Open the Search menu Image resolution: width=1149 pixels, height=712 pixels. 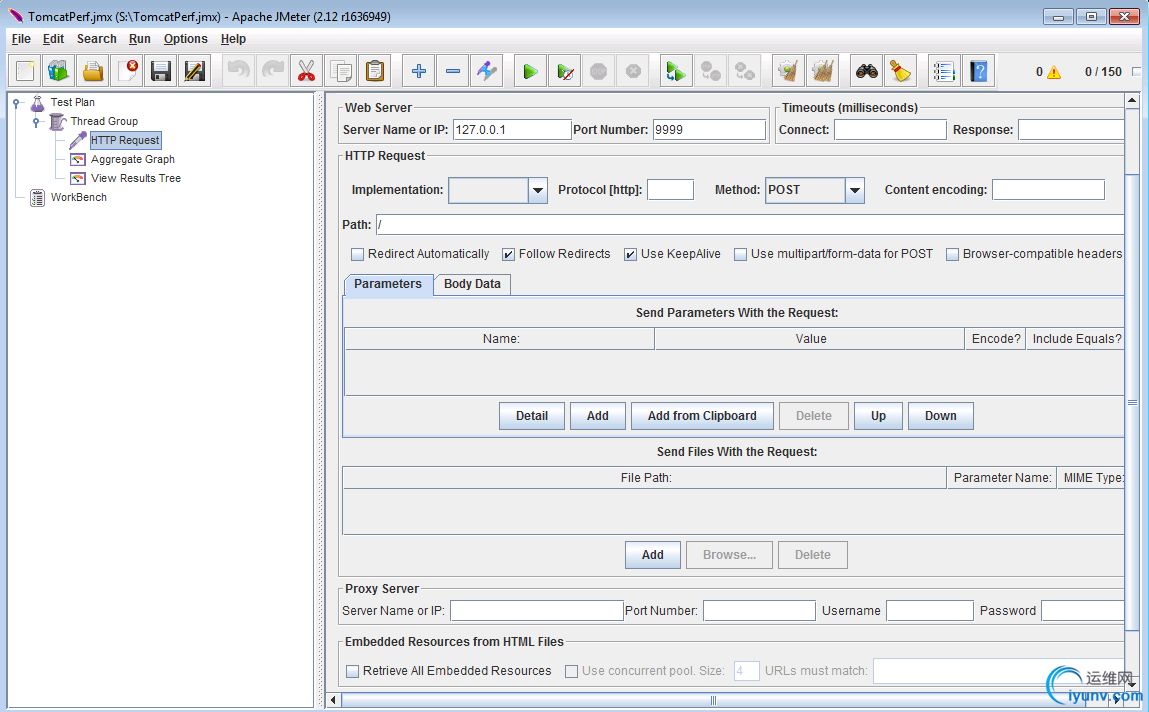(97, 39)
